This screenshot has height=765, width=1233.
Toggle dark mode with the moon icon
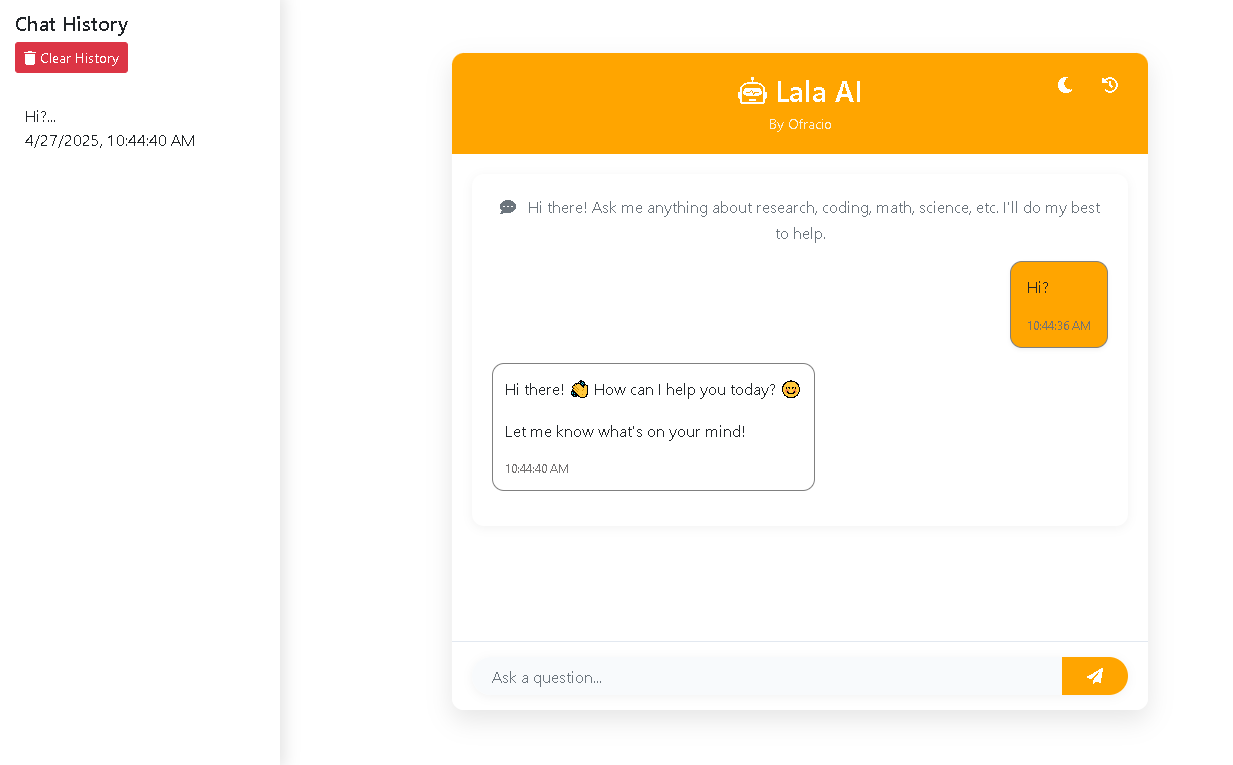(1065, 85)
